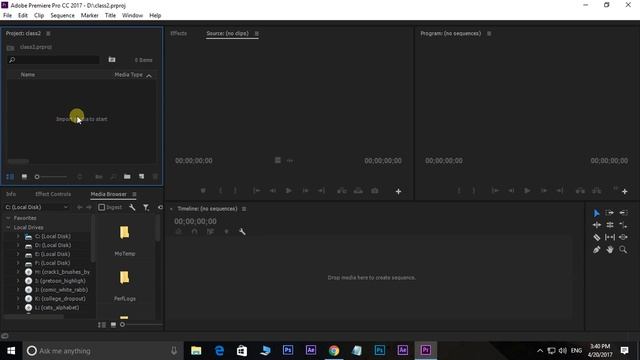The height and width of the screenshot is (360, 640).
Task: Switch to the Info tab
Action: click(x=11, y=194)
